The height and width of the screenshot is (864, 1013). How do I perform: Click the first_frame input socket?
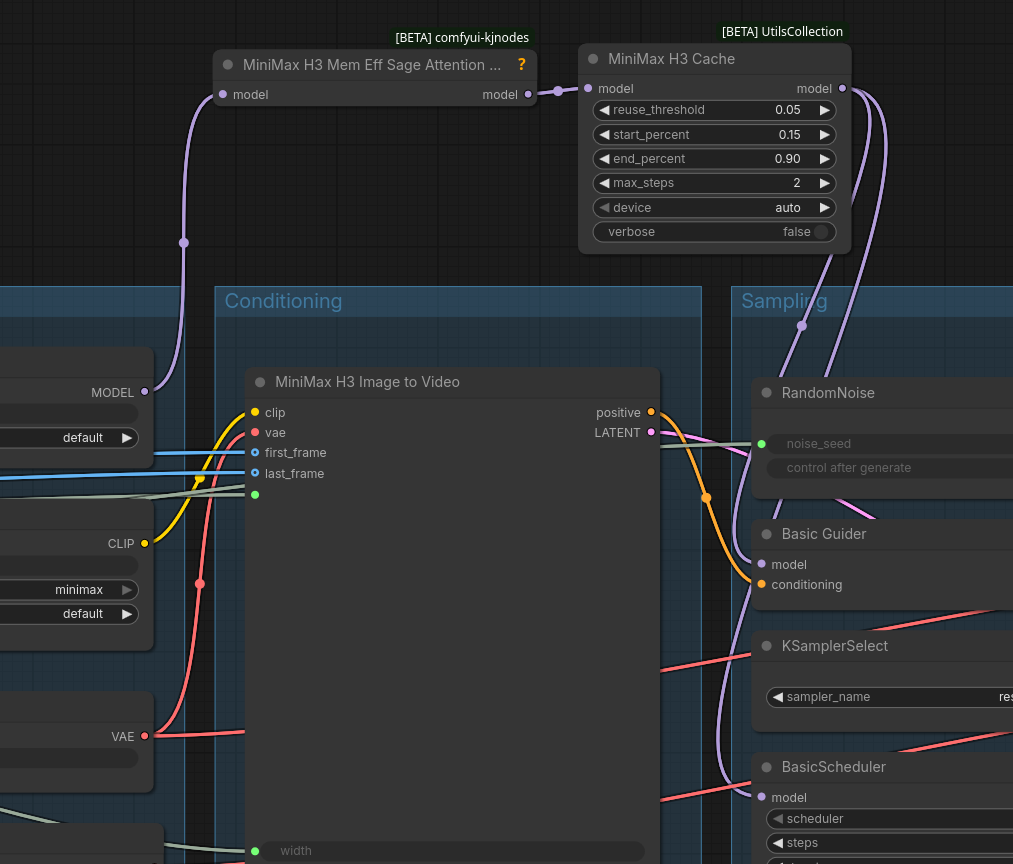coord(255,452)
